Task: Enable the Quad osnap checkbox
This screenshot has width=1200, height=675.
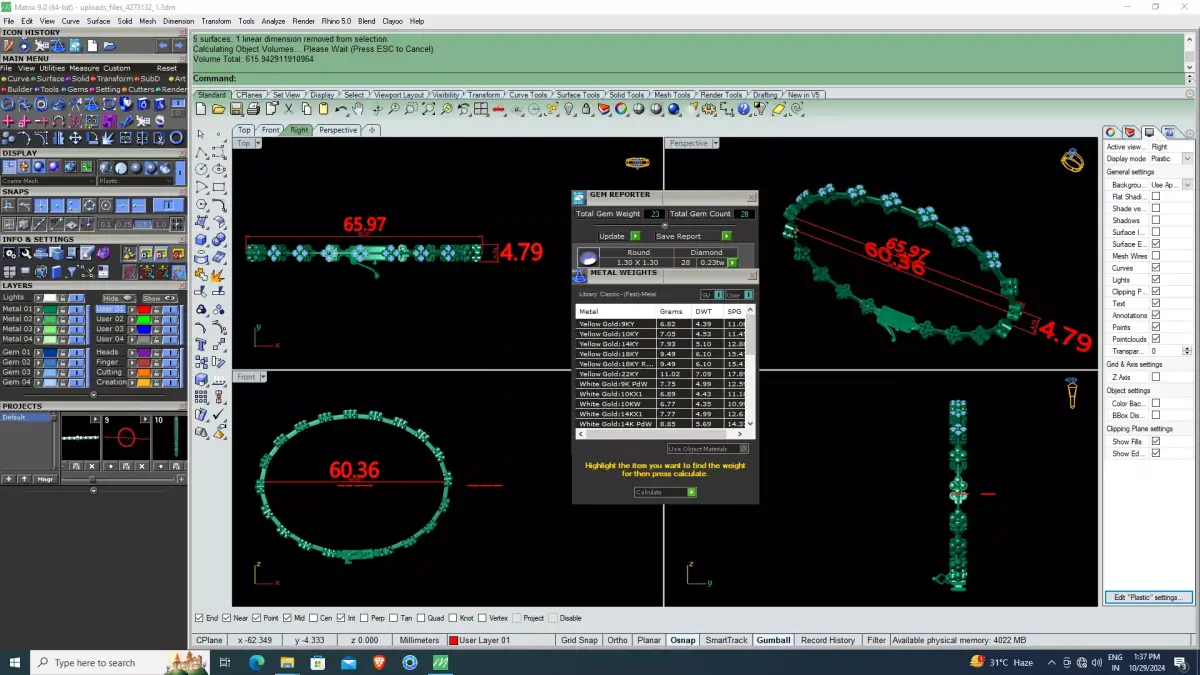Action: point(421,618)
